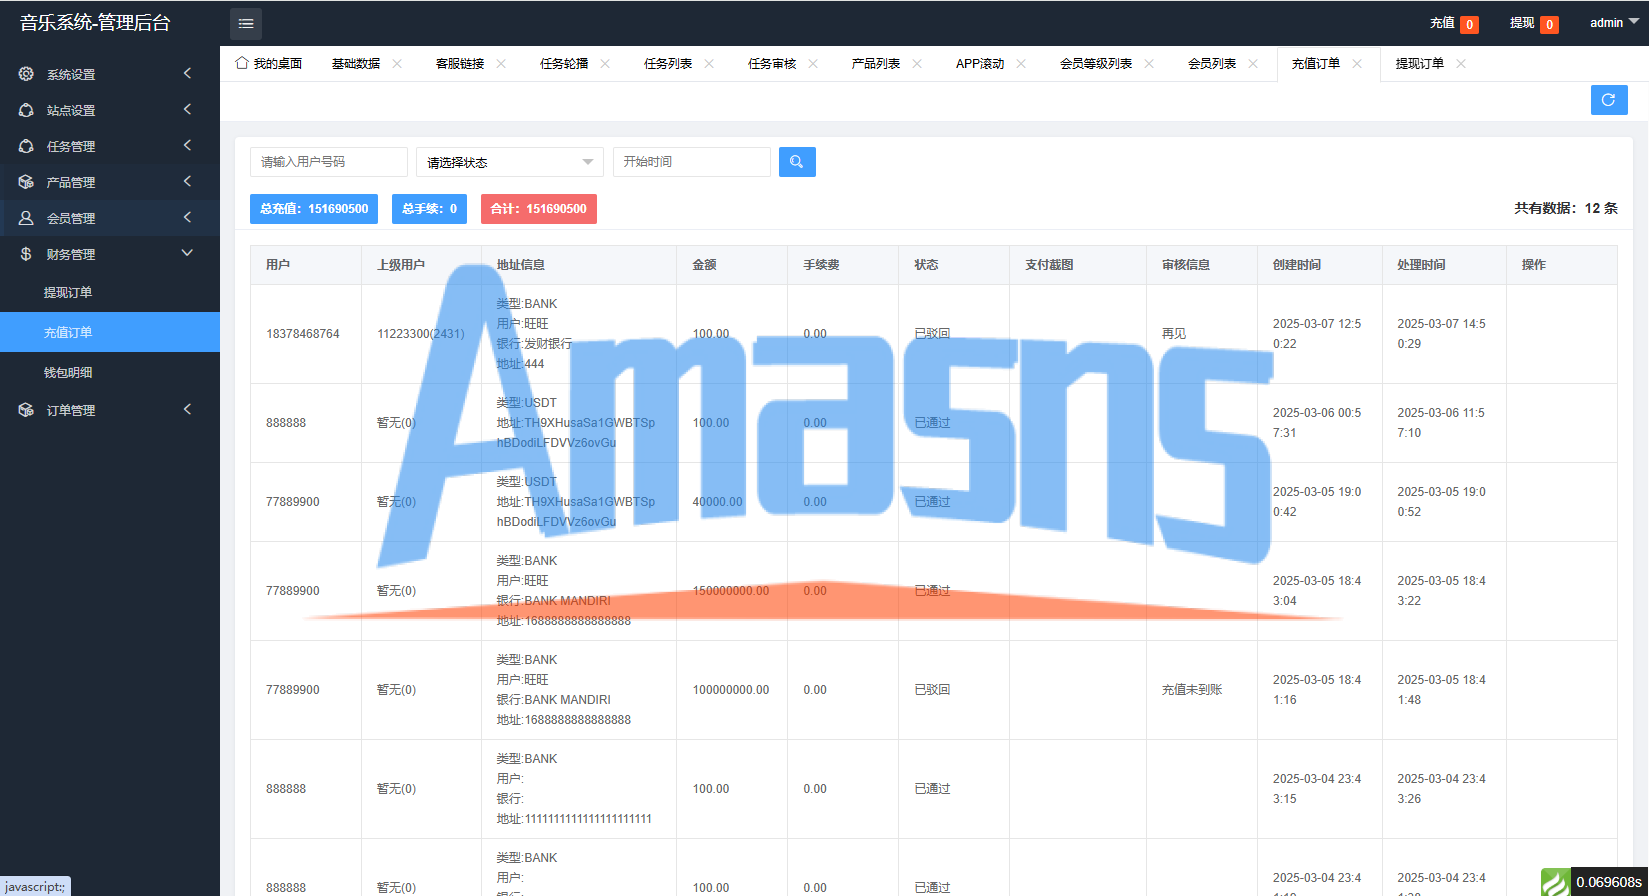Collapse the 财务管理 sidebar menu

pyautogui.click(x=187, y=254)
